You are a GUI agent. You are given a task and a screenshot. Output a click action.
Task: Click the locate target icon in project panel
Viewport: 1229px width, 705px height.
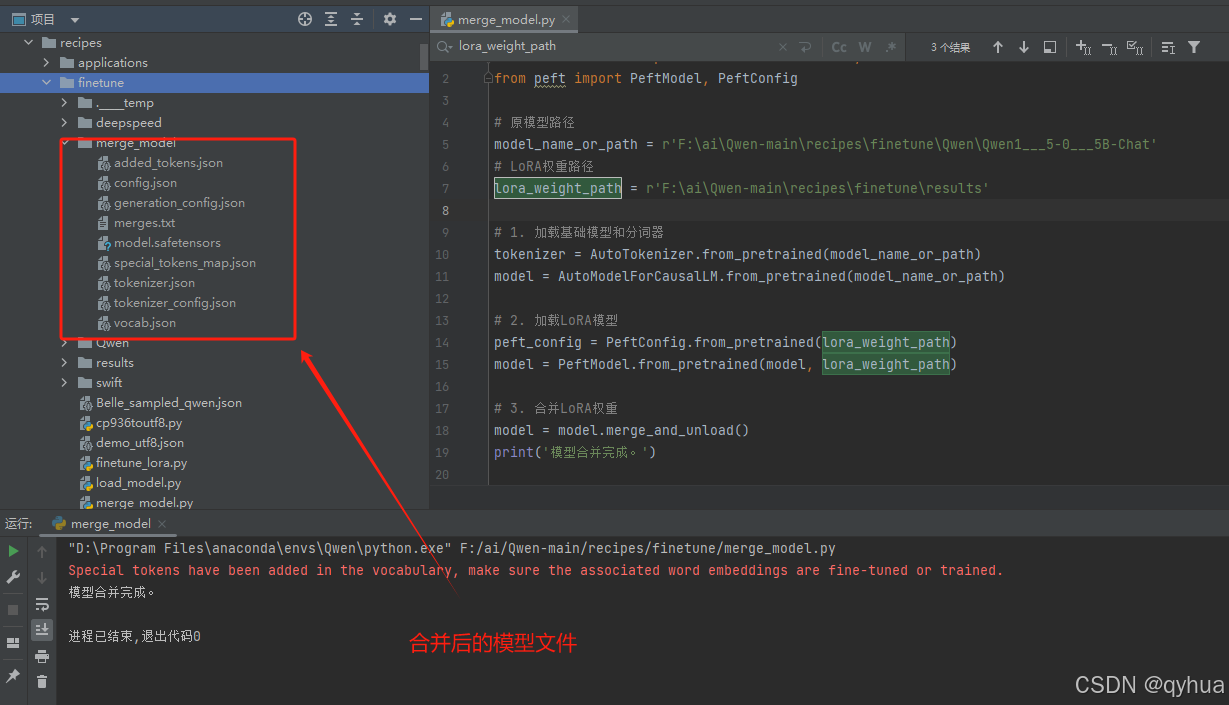tap(305, 19)
